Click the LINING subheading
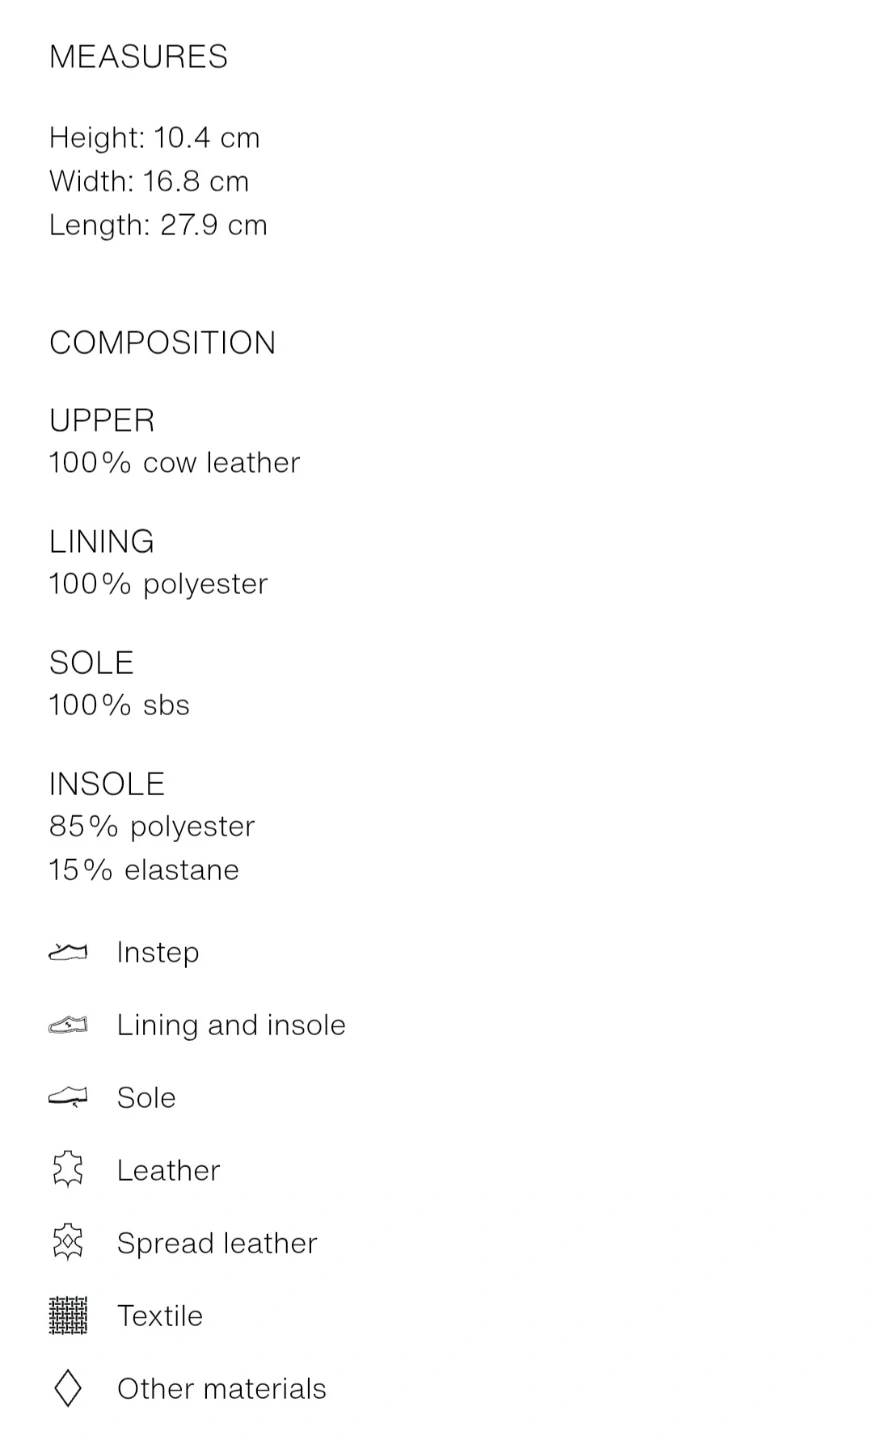The image size is (873, 1440). coord(101,542)
